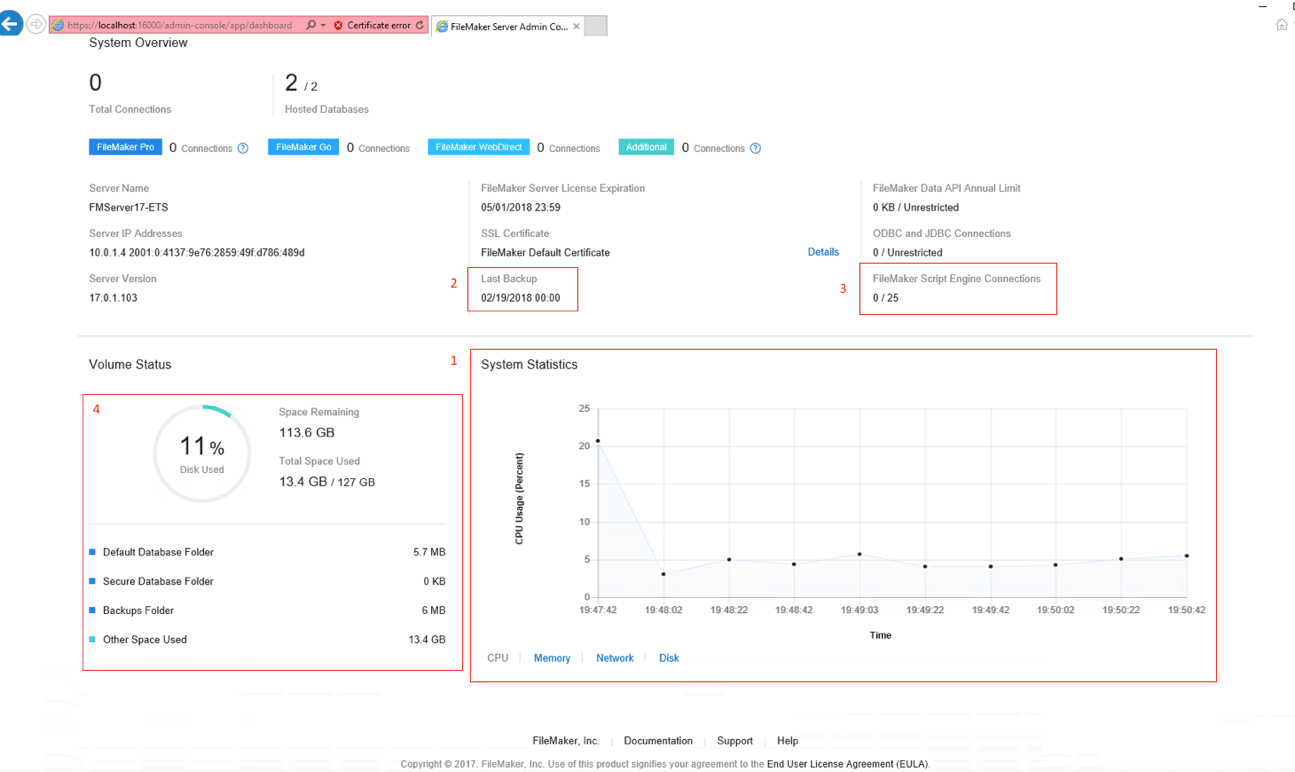The width and height of the screenshot is (1295, 772).
Task: Open the Support footer link
Action: pos(735,741)
